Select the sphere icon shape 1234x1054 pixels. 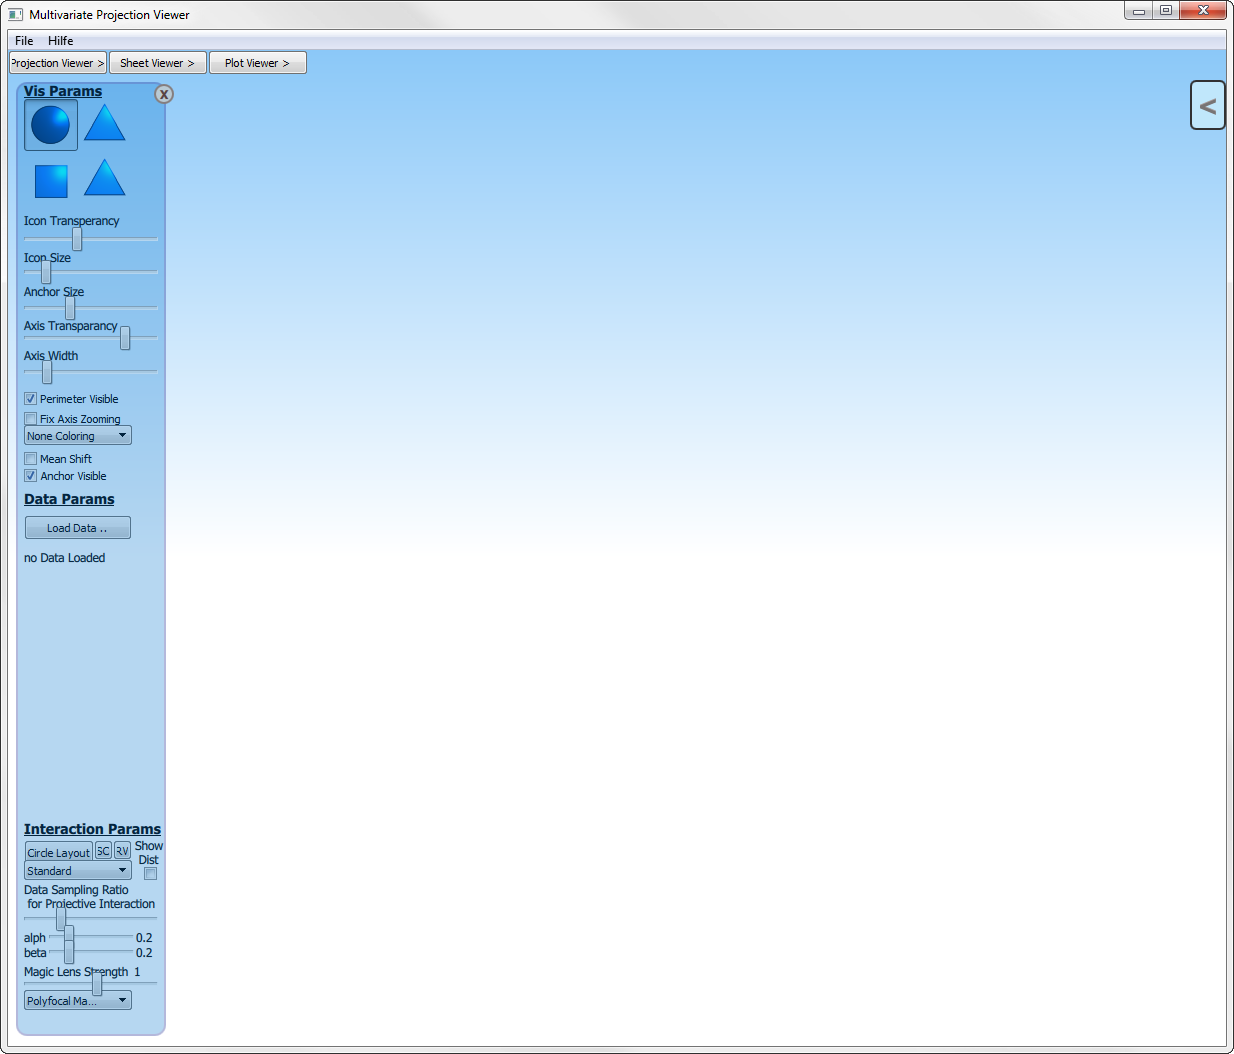point(51,125)
